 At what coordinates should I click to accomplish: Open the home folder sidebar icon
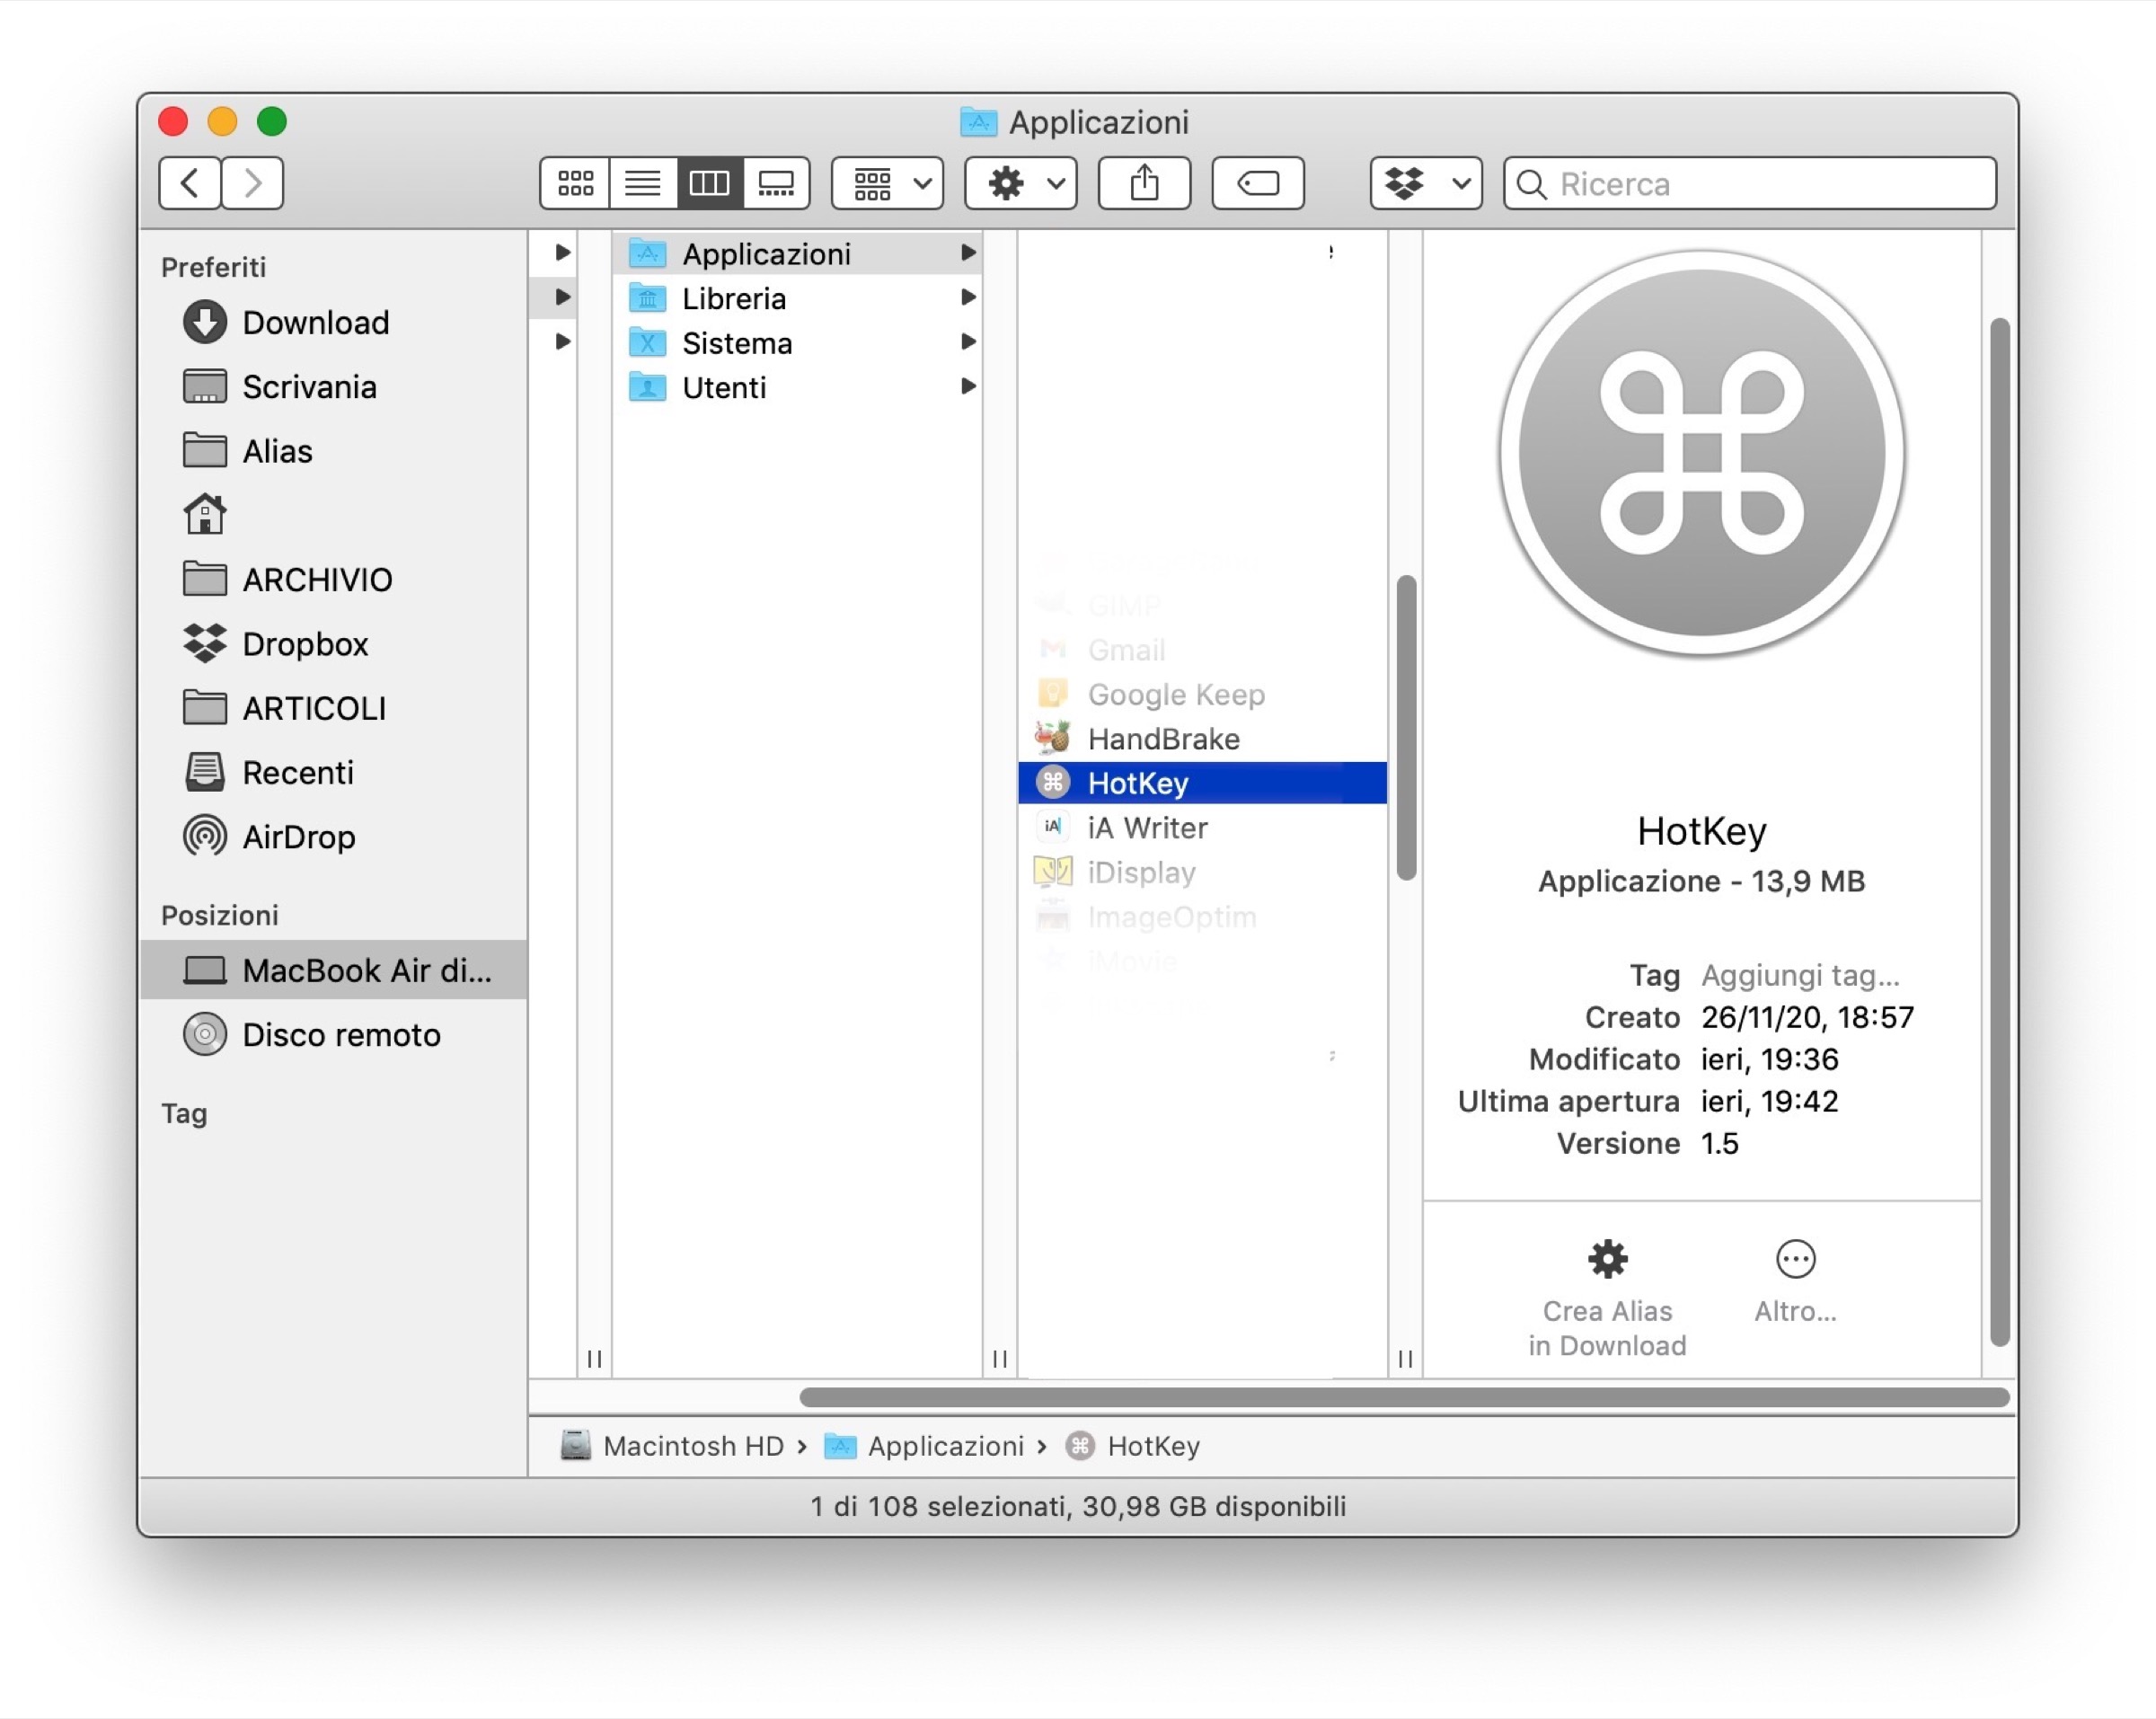[x=205, y=515]
